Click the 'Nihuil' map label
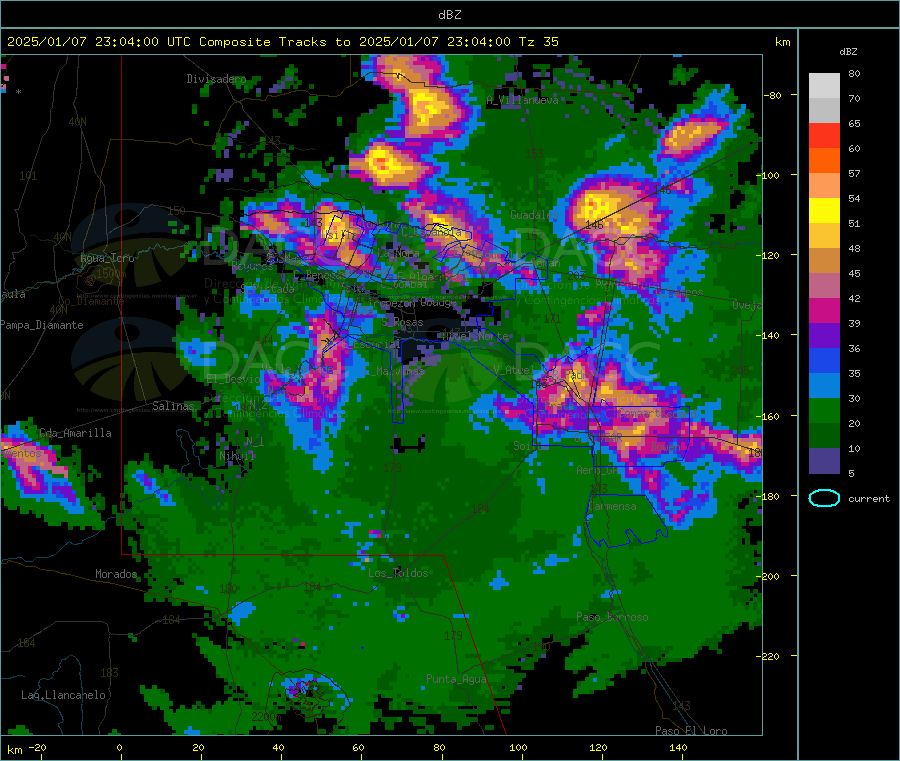 [237, 456]
